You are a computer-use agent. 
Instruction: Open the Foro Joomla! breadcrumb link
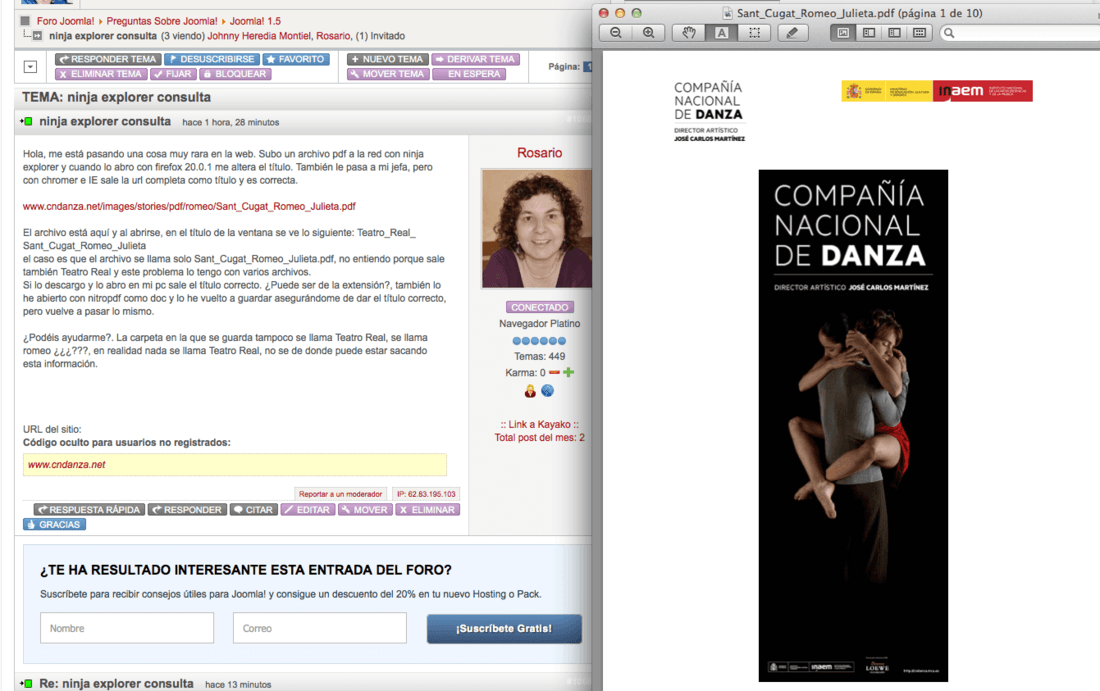click(65, 21)
